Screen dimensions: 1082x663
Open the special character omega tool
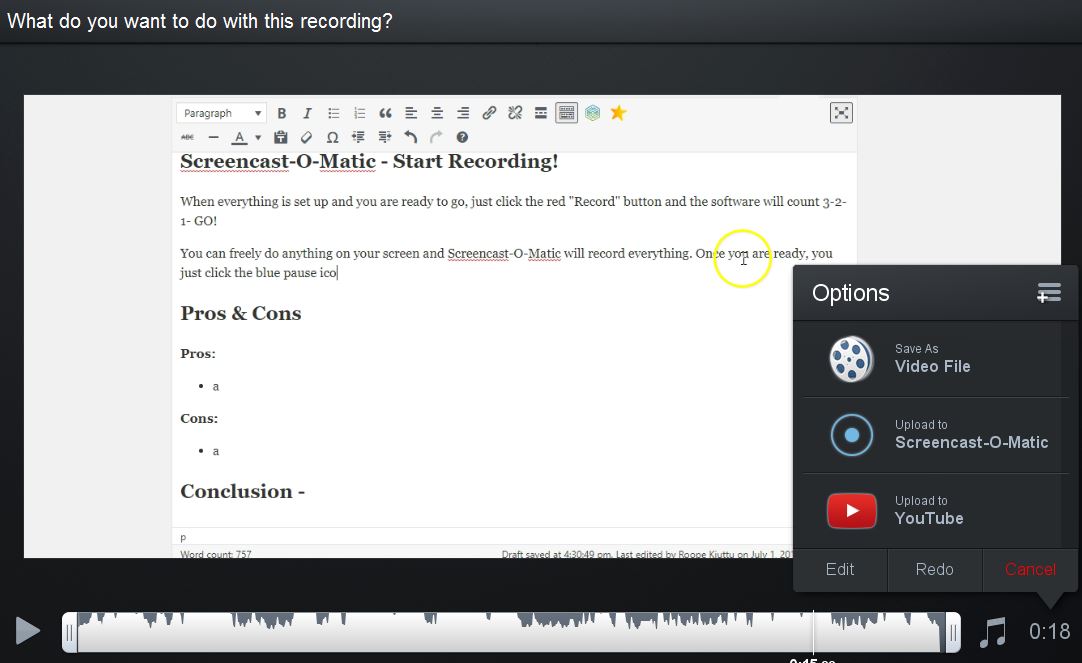tap(333, 137)
